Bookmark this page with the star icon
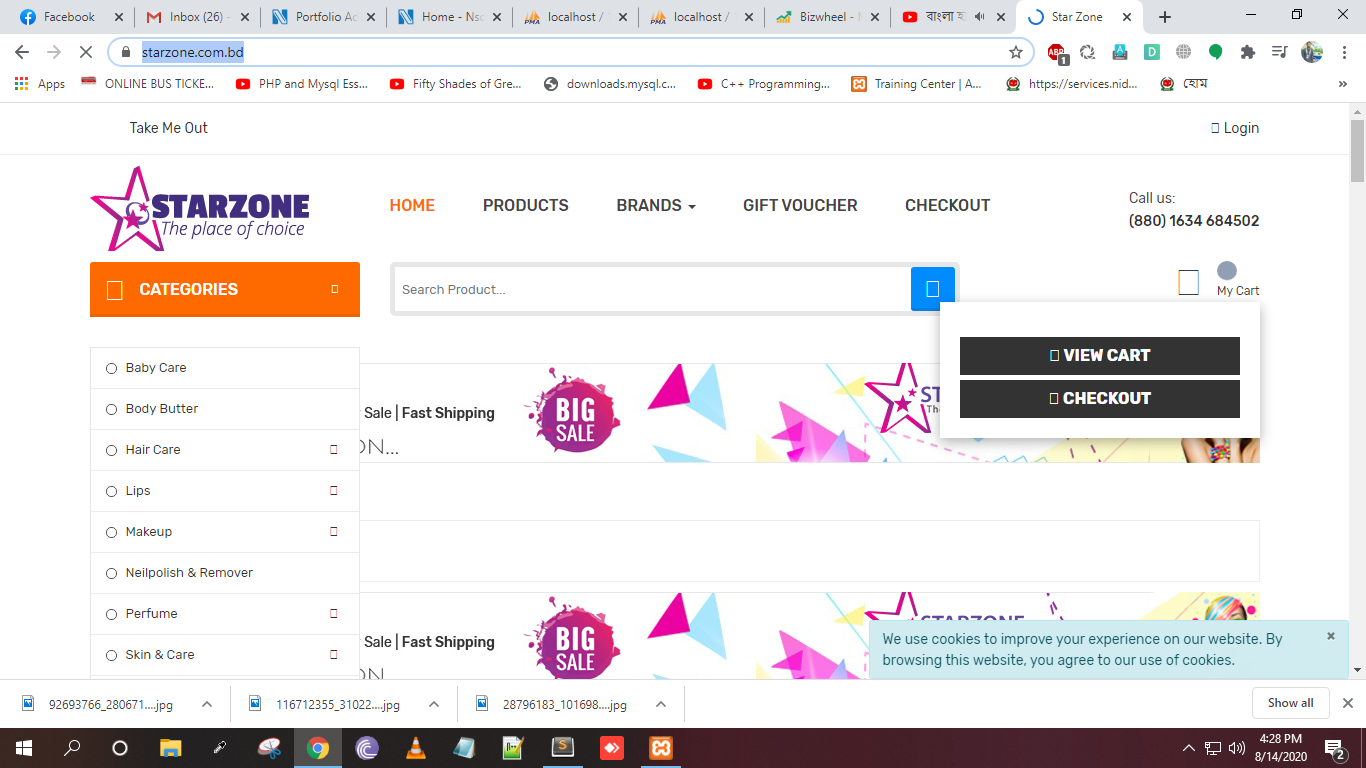 coord(1016,52)
